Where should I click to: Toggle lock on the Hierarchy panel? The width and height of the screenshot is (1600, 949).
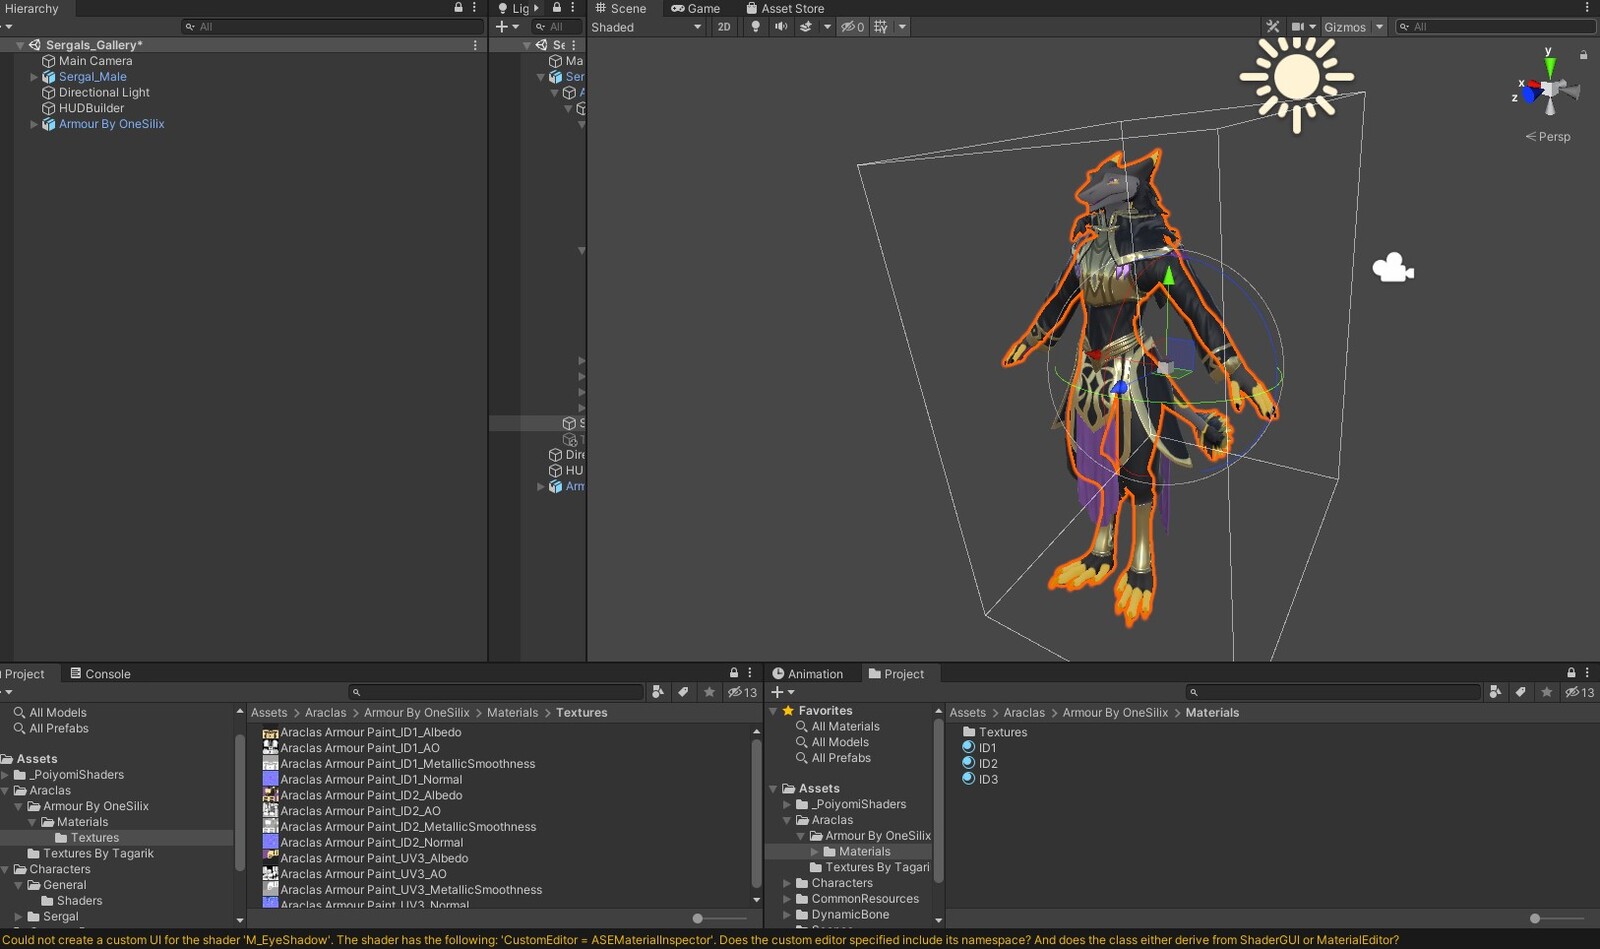(459, 7)
